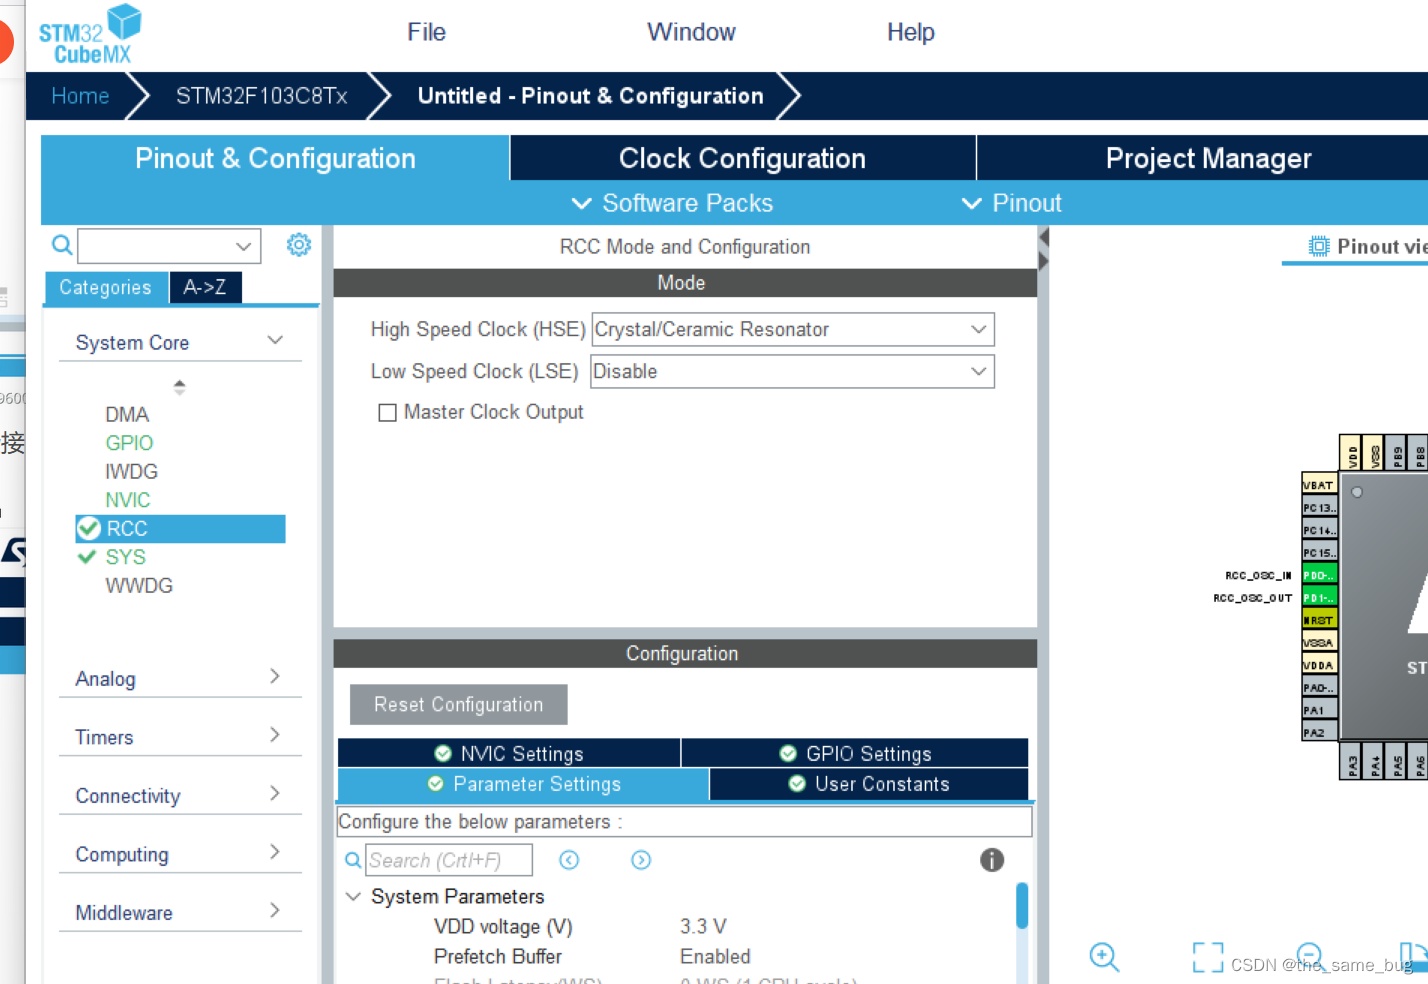This screenshot has width=1428, height=984.
Task: Select DMA in System Core
Action: (x=127, y=414)
